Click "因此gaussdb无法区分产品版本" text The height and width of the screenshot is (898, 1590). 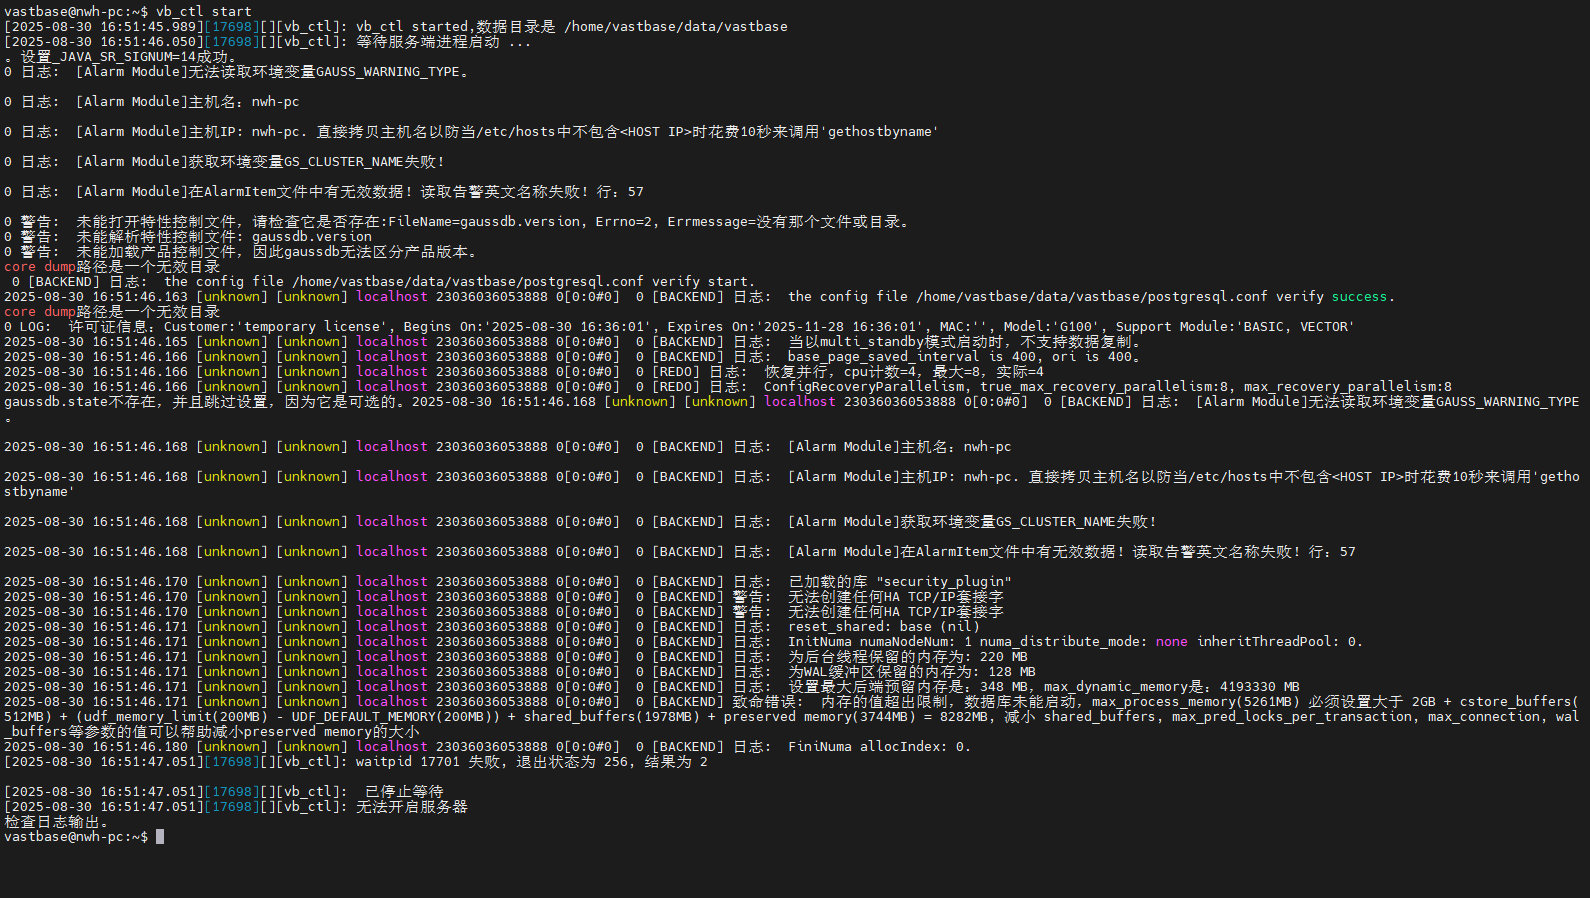click(360, 252)
